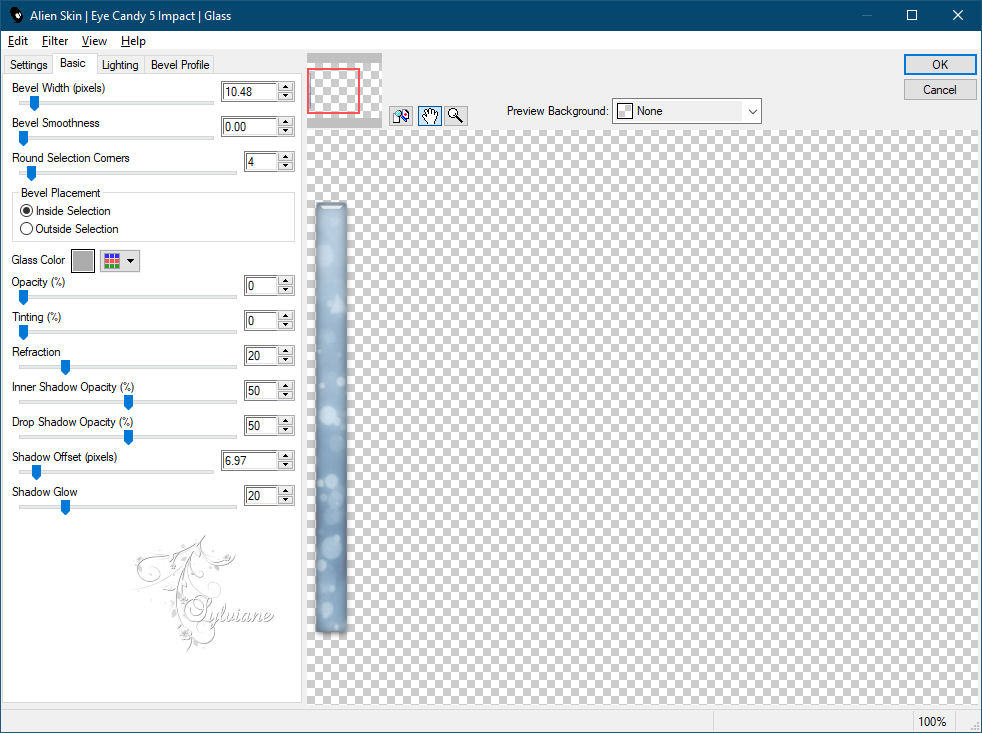
Task: Click the Bevel Width value field
Action: (249, 92)
